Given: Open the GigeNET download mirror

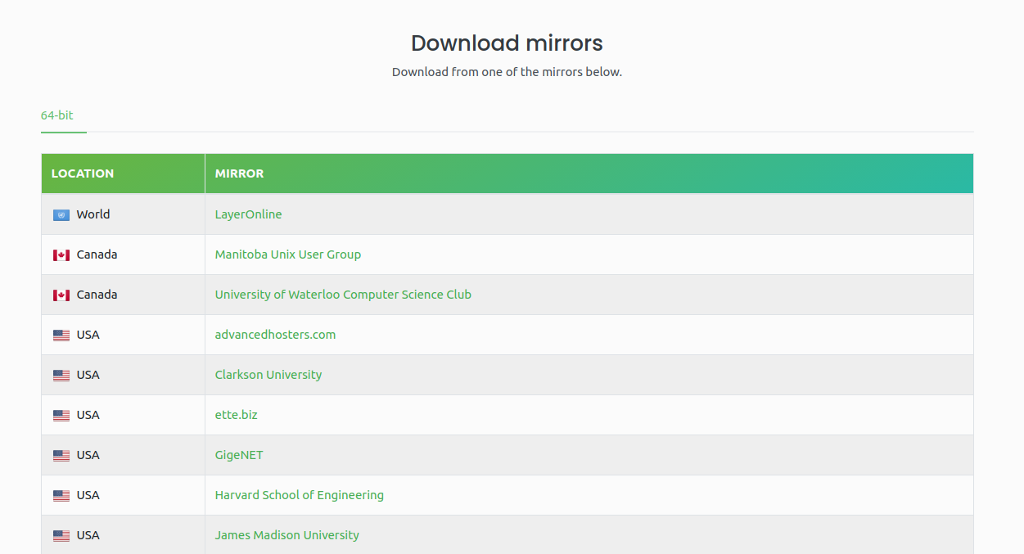Looking at the screenshot, I should point(239,454).
